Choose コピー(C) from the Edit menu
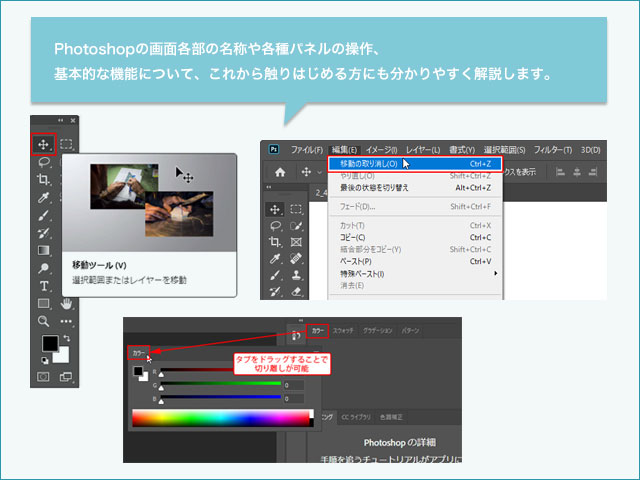Screen dimensions: 640x480 pyautogui.click(x=416, y=238)
